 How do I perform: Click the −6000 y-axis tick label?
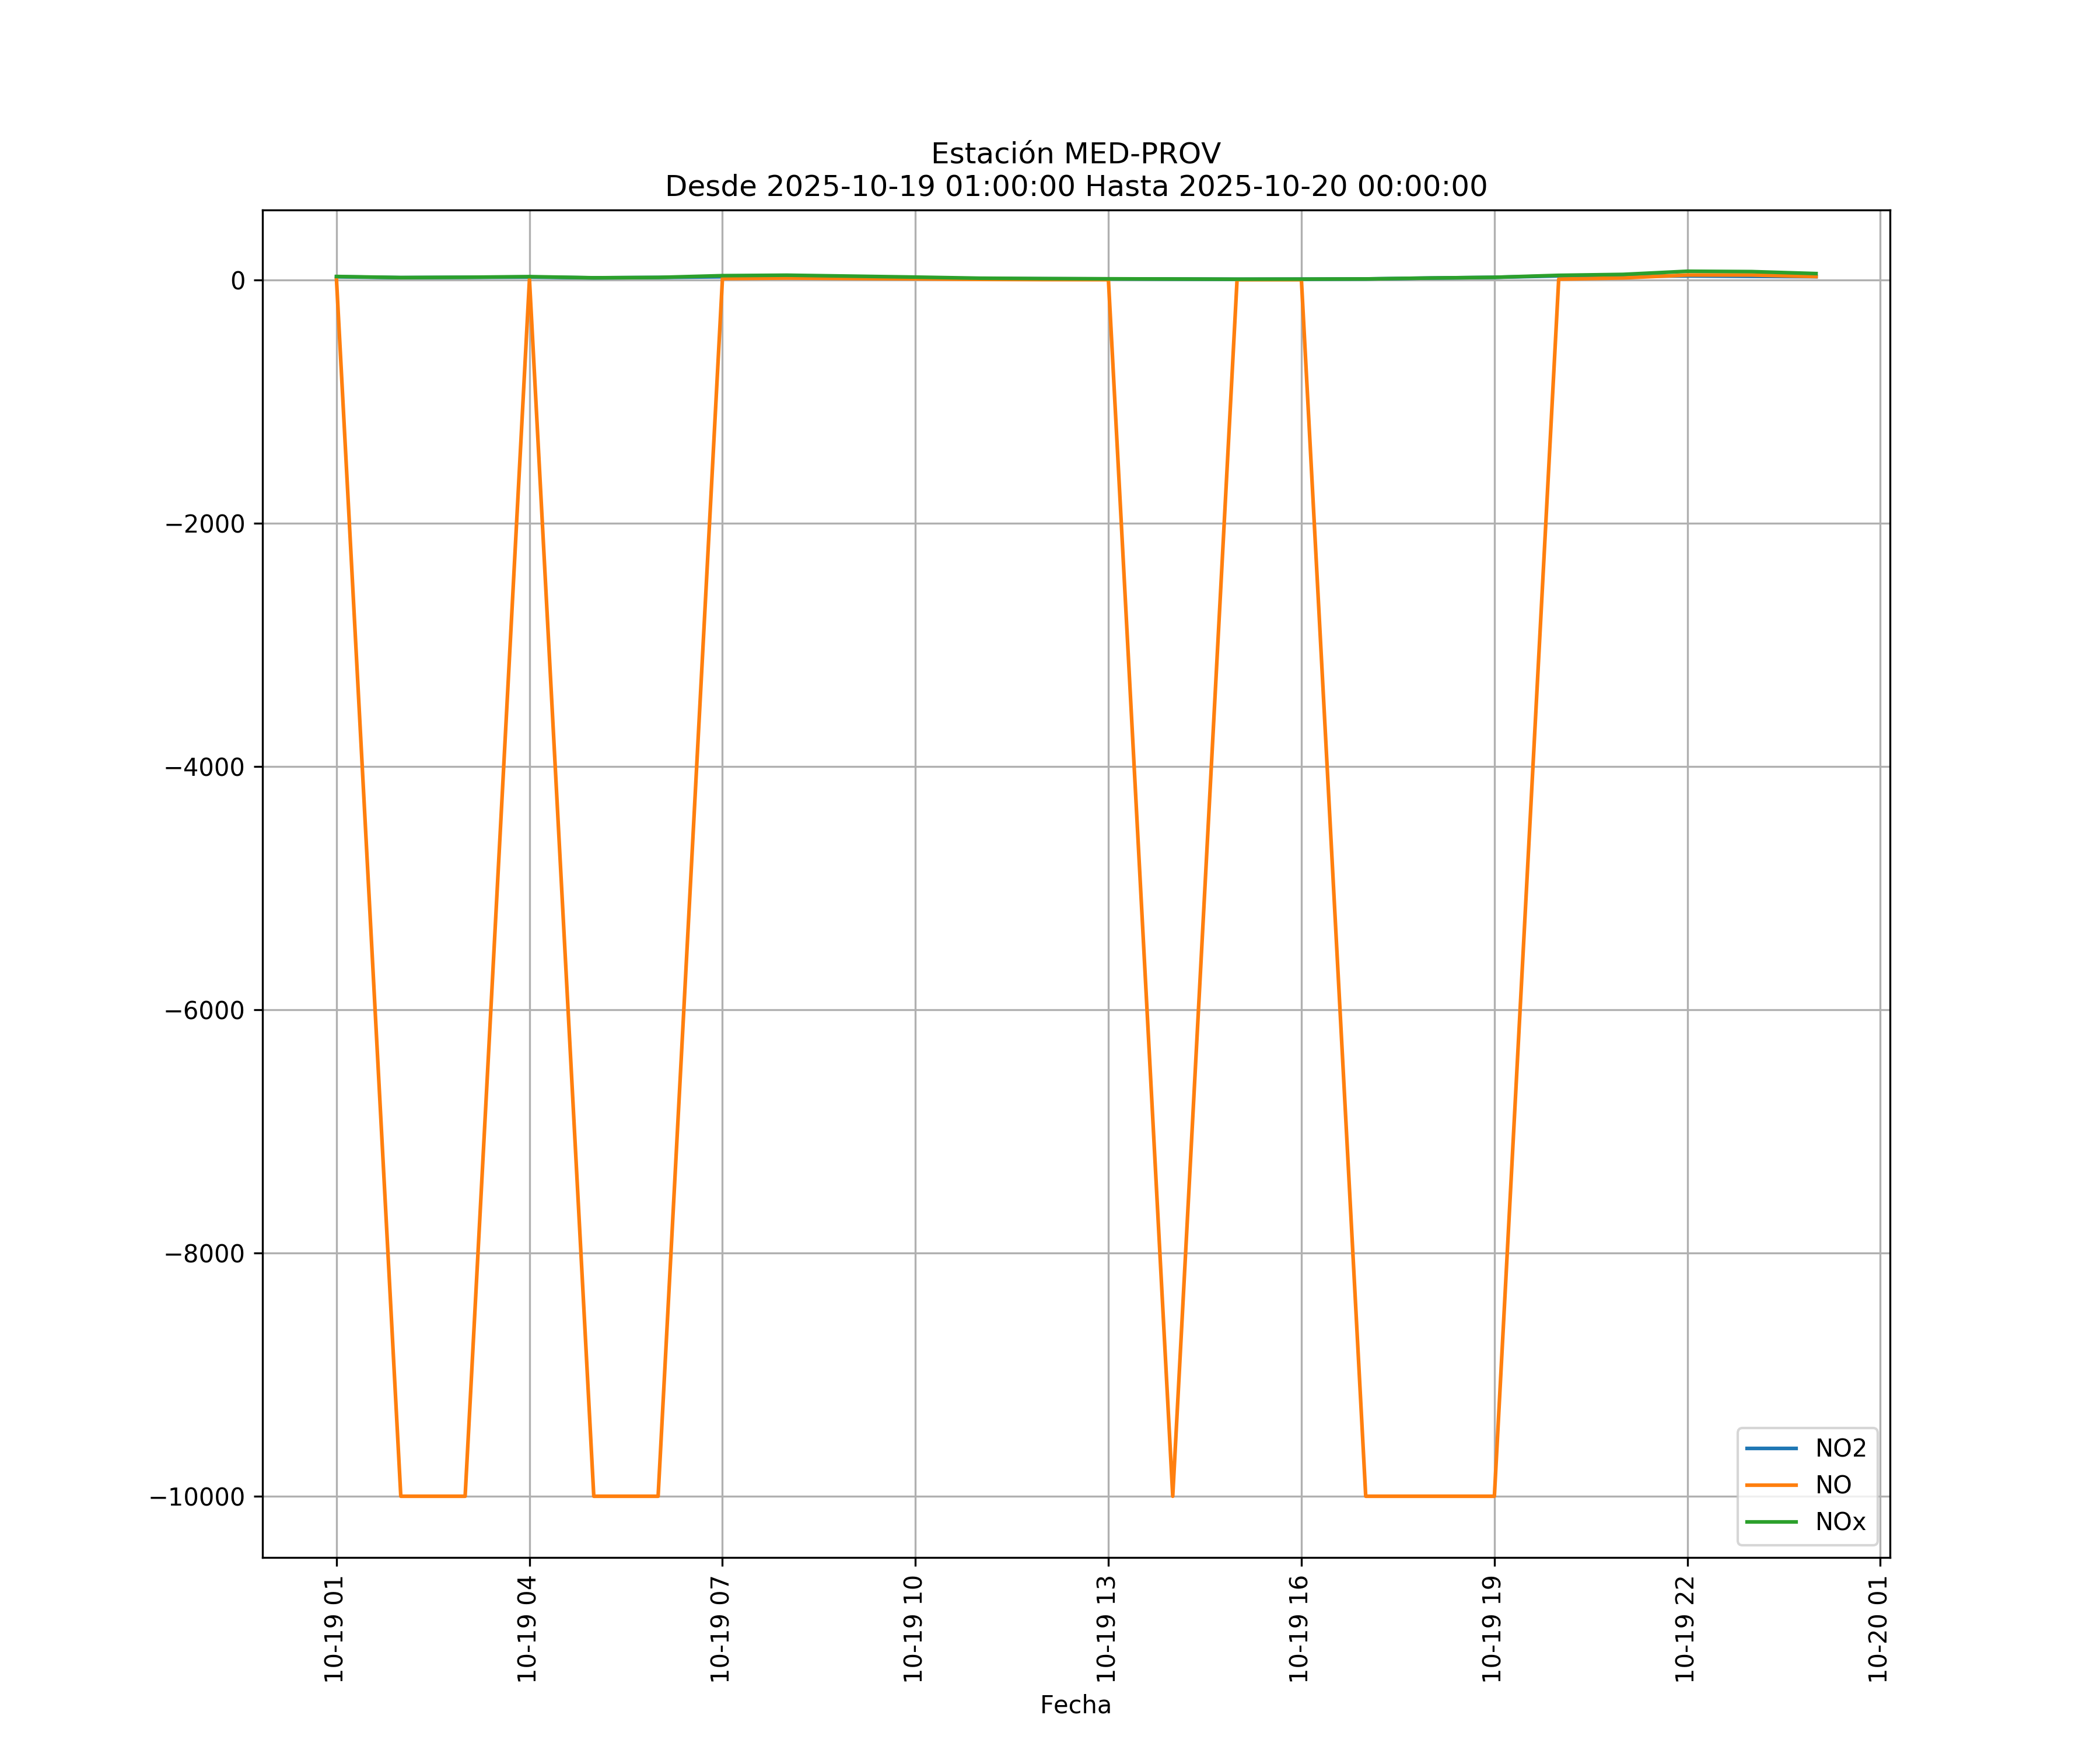click(204, 1010)
